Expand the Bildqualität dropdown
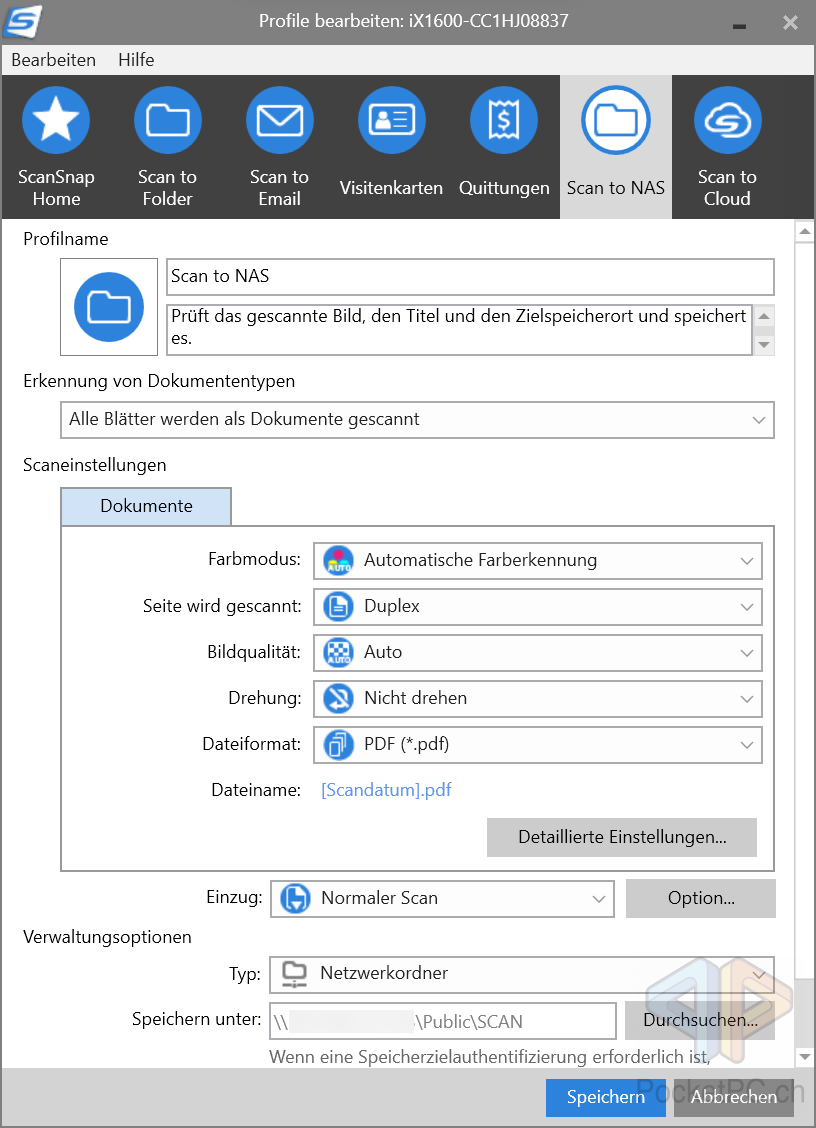The height and width of the screenshot is (1128, 816). click(x=538, y=652)
